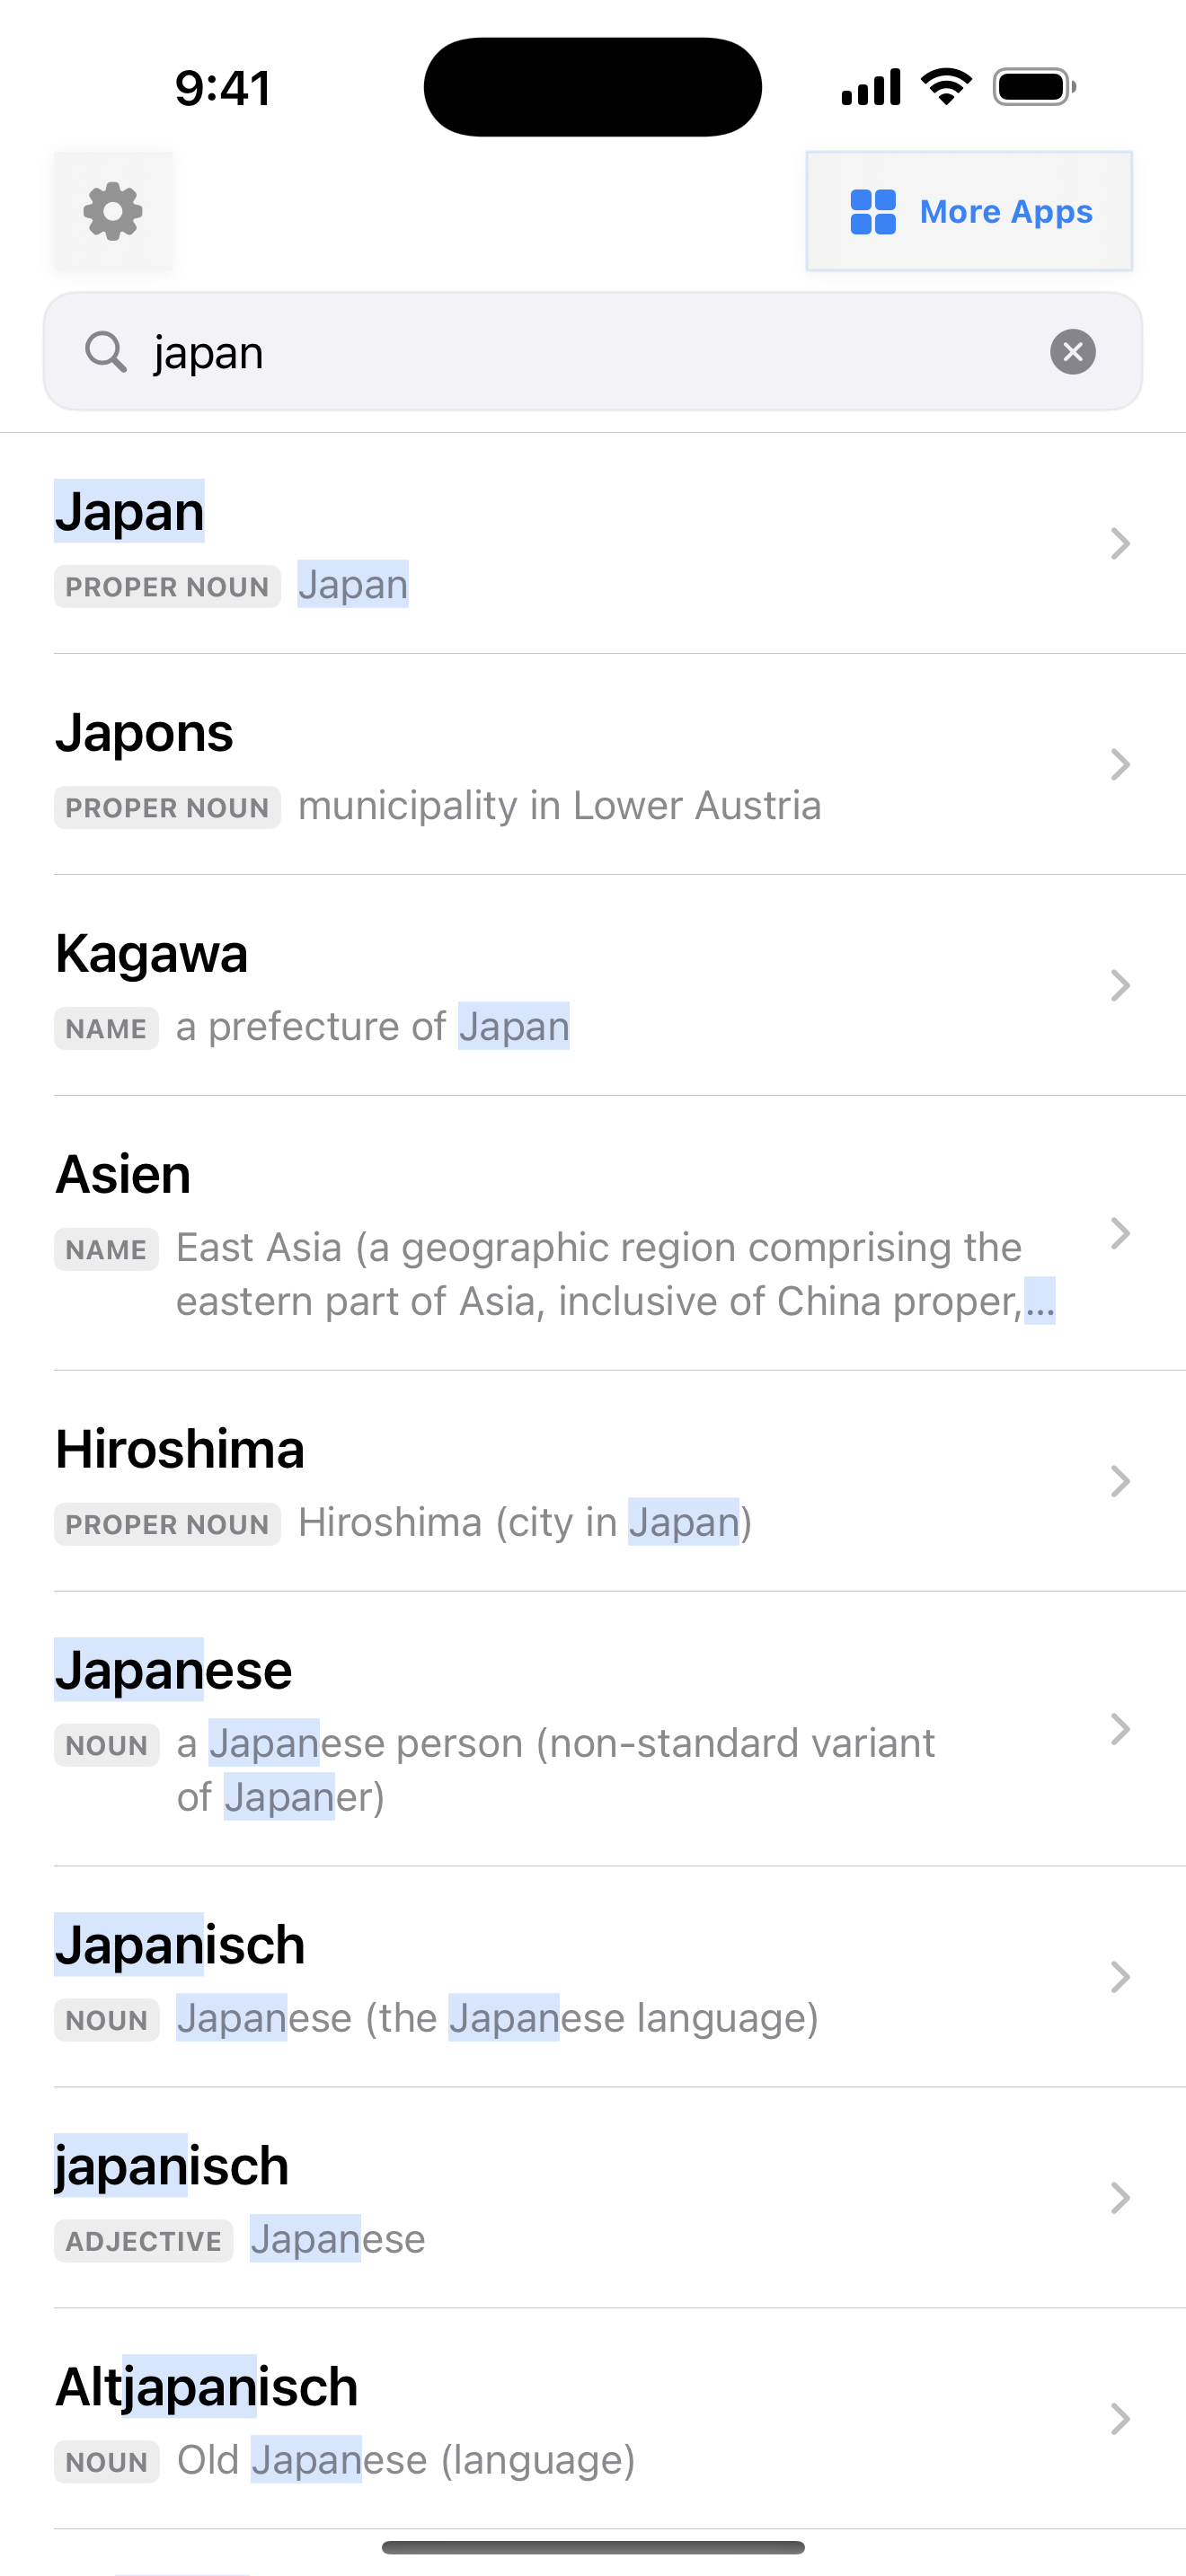Viewport: 1186px width, 2576px height.
Task: Tap the More Apps button
Action: pyautogui.click(x=968, y=211)
